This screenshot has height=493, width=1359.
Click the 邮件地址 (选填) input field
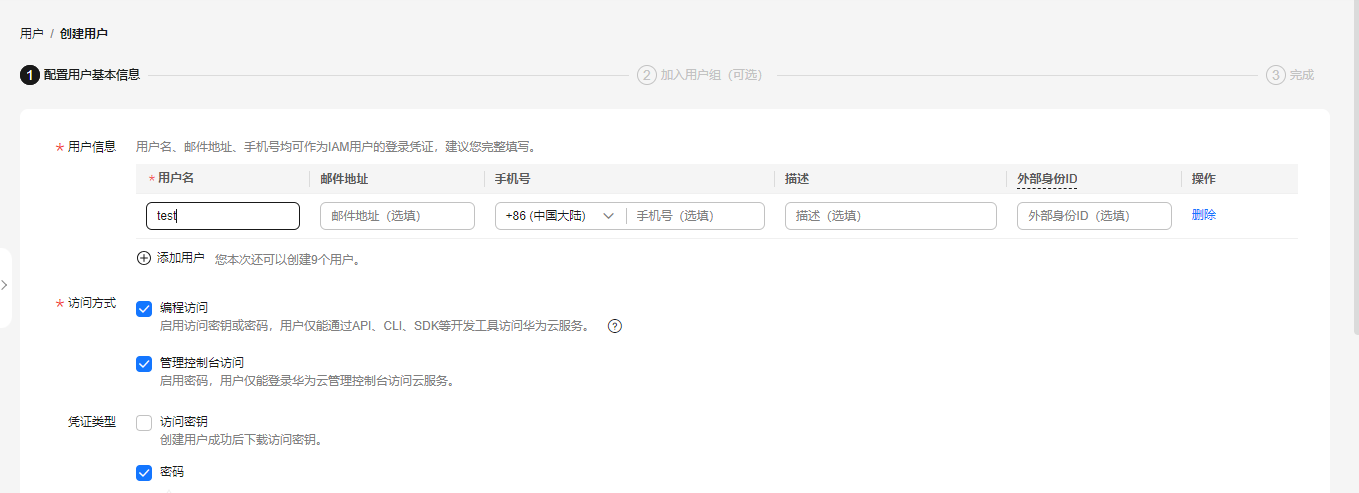(397, 216)
